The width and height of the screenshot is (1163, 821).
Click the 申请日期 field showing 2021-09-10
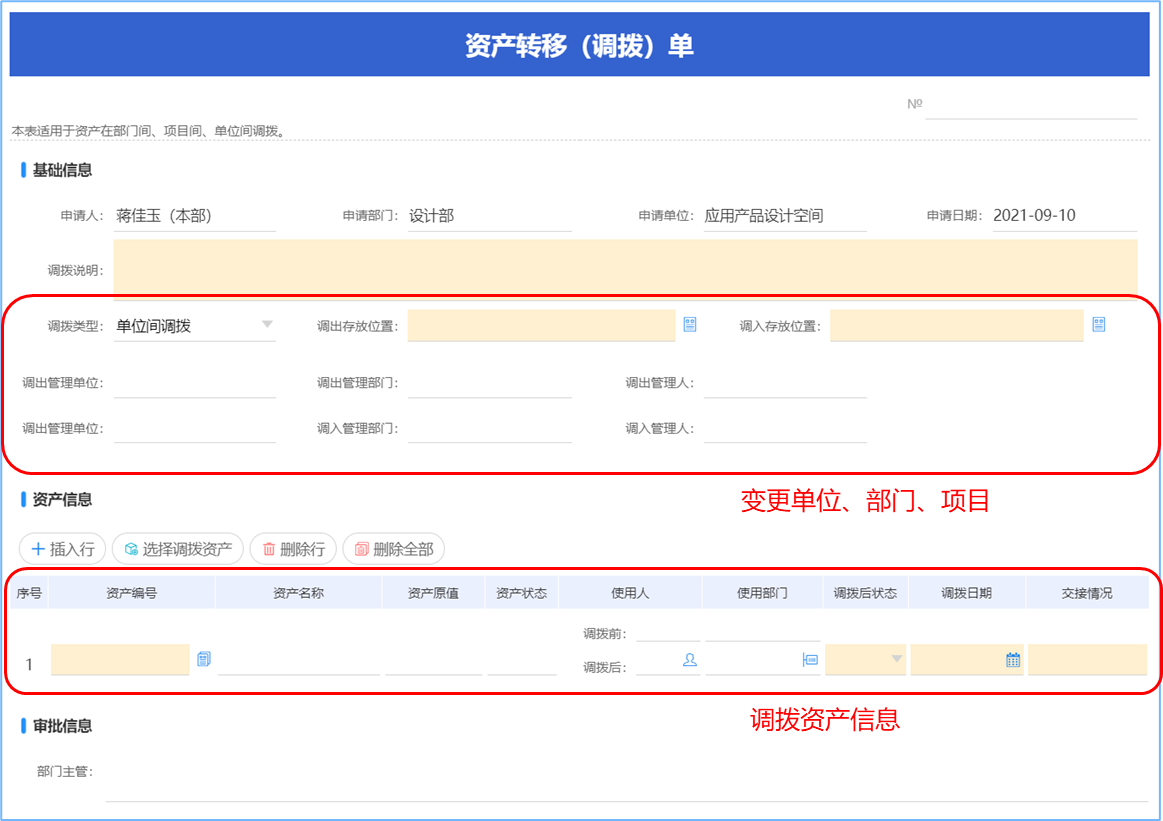point(1064,216)
